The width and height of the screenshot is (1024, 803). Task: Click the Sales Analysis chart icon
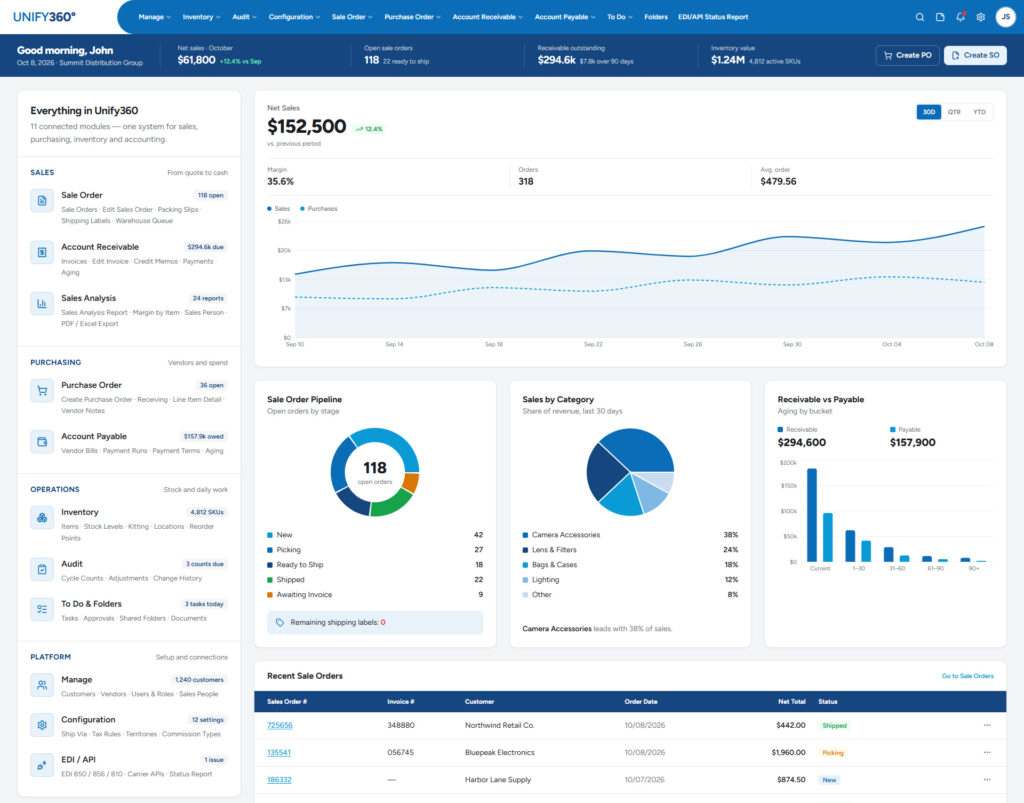tap(42, 304)
